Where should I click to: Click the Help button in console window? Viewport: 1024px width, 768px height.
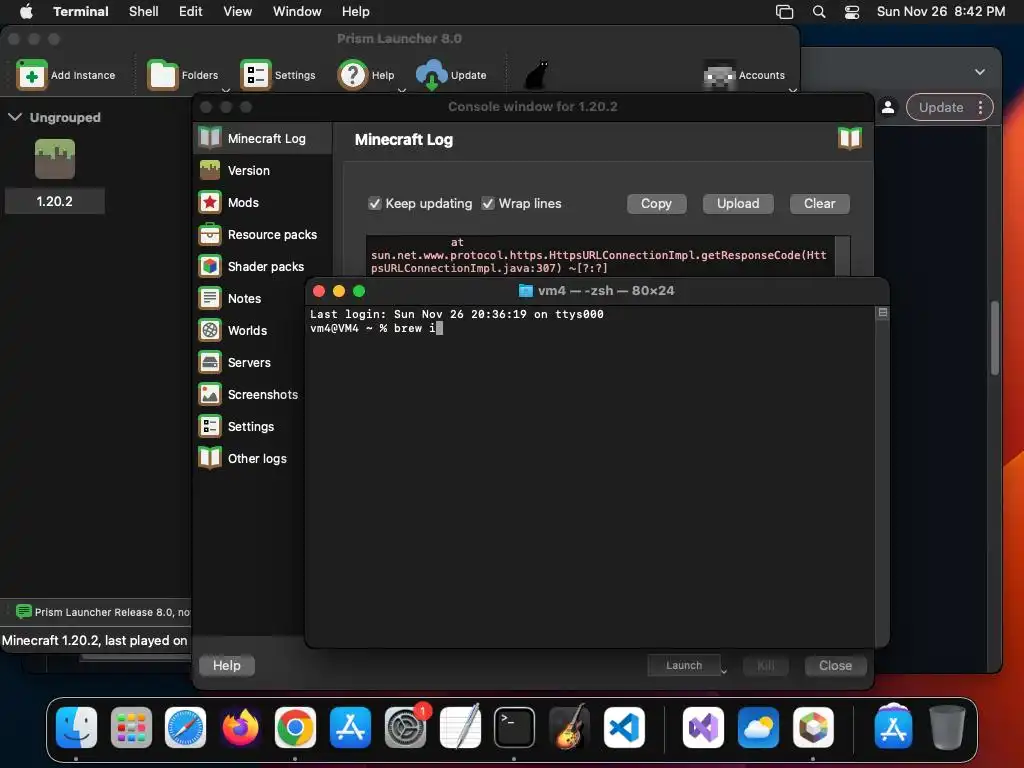coord(227,665)
